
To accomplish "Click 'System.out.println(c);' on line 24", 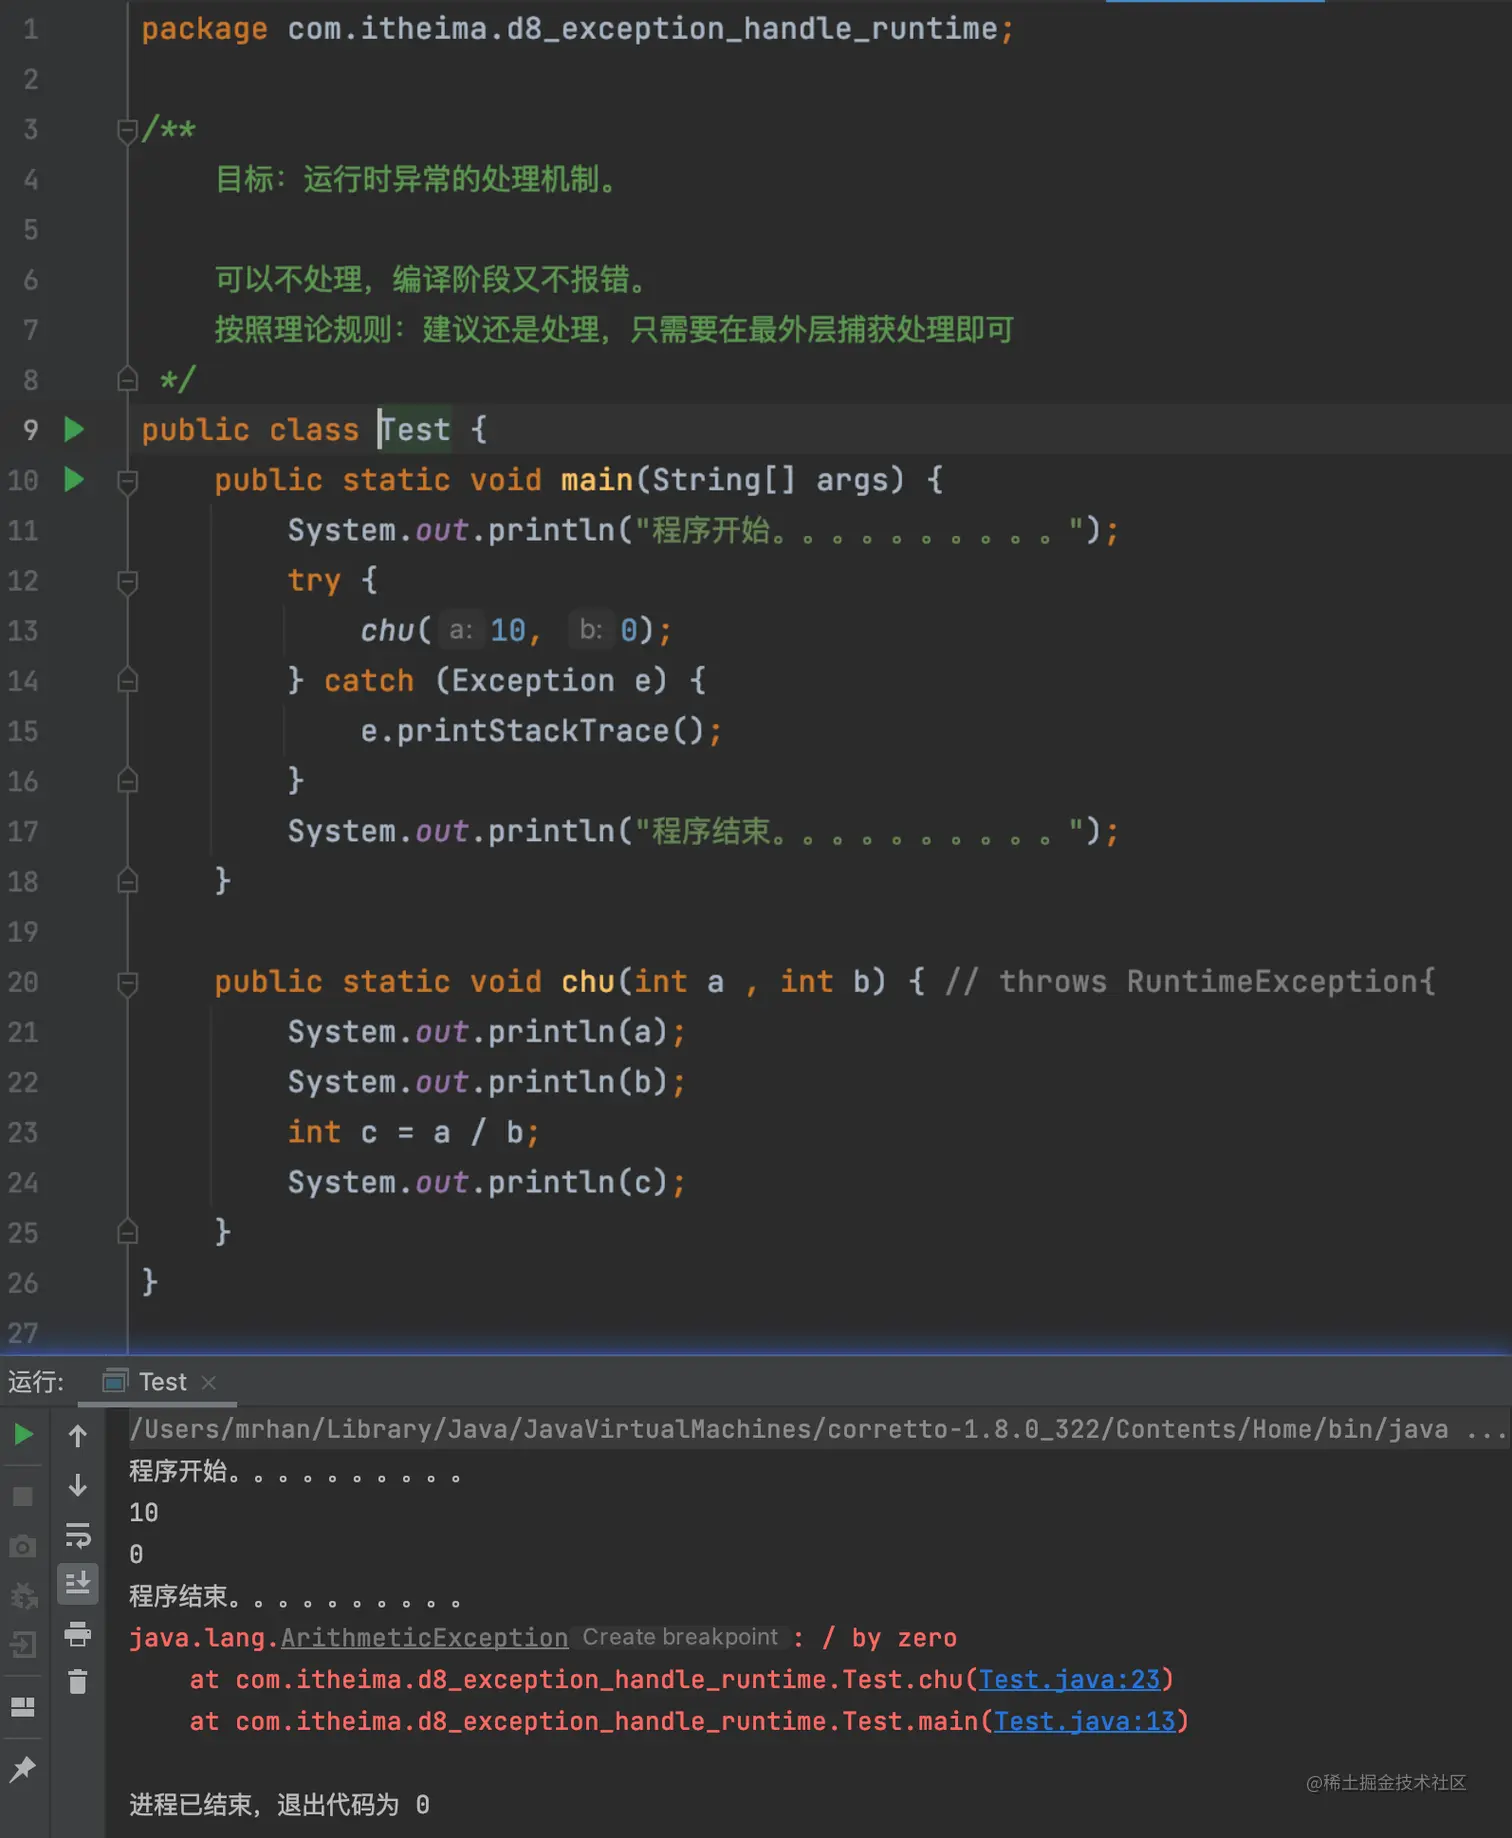I will pyautogui.click(x=487, y=1183).
